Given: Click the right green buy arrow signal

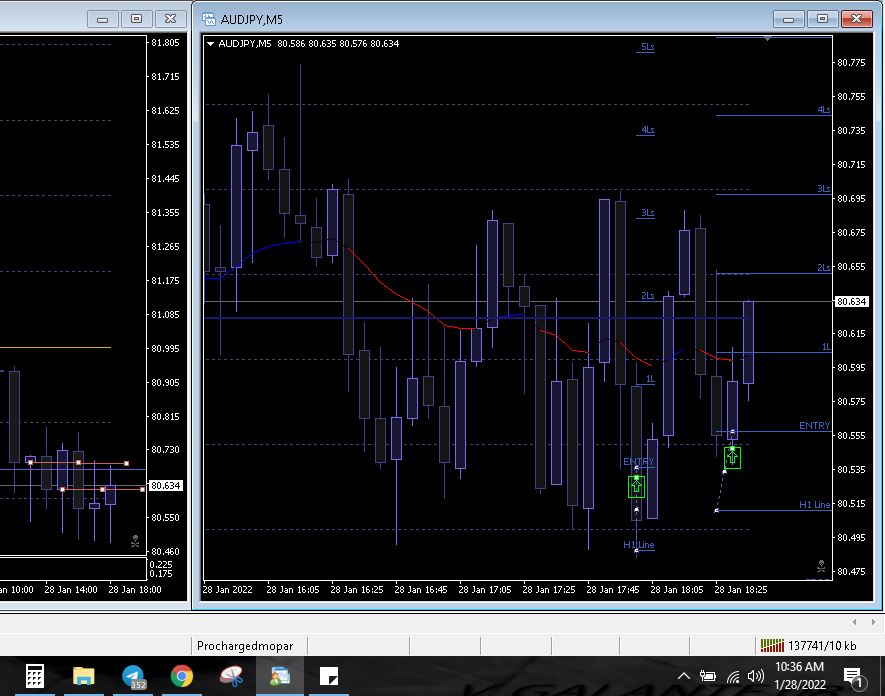Looking at the screenshot, I should [732, 457].
